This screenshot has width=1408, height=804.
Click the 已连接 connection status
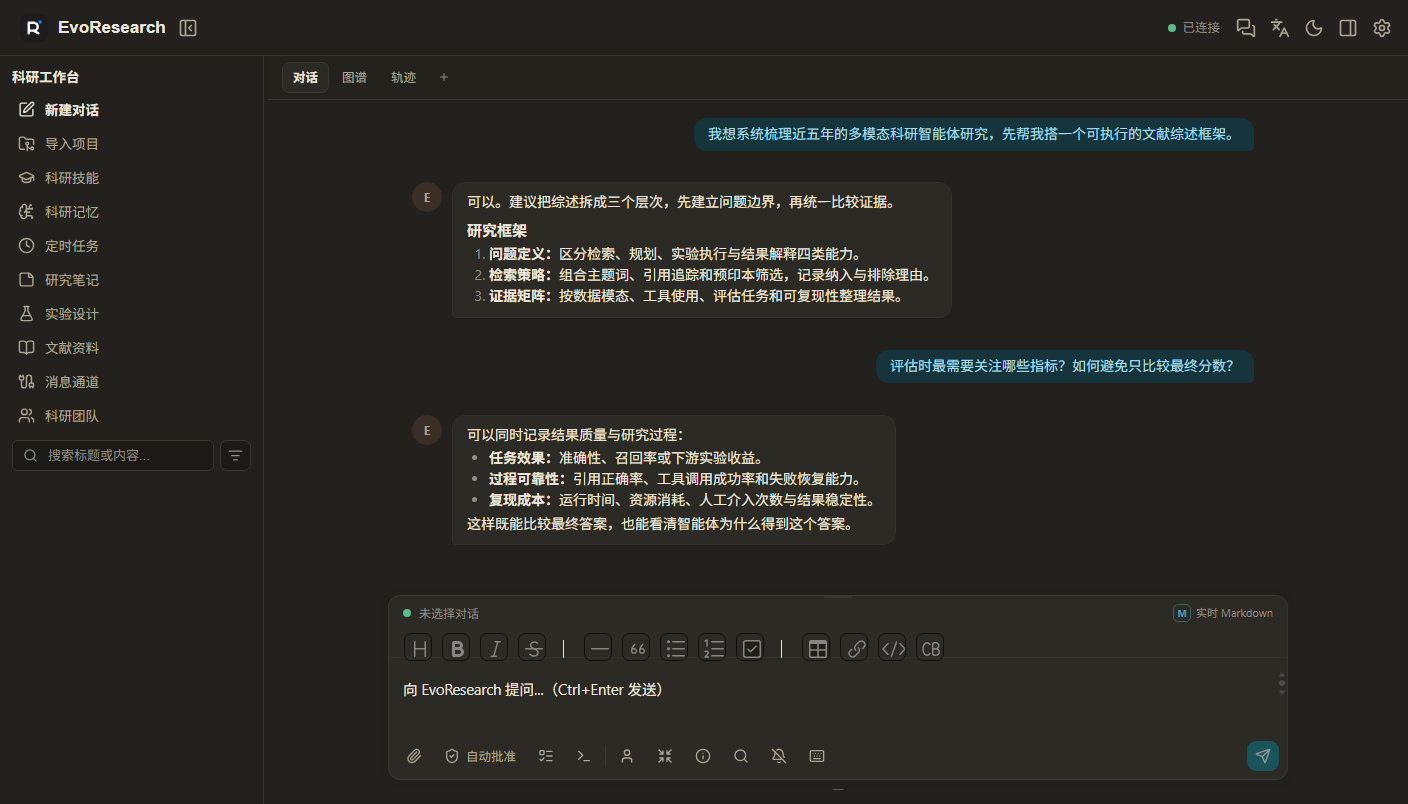(1194, 28)
